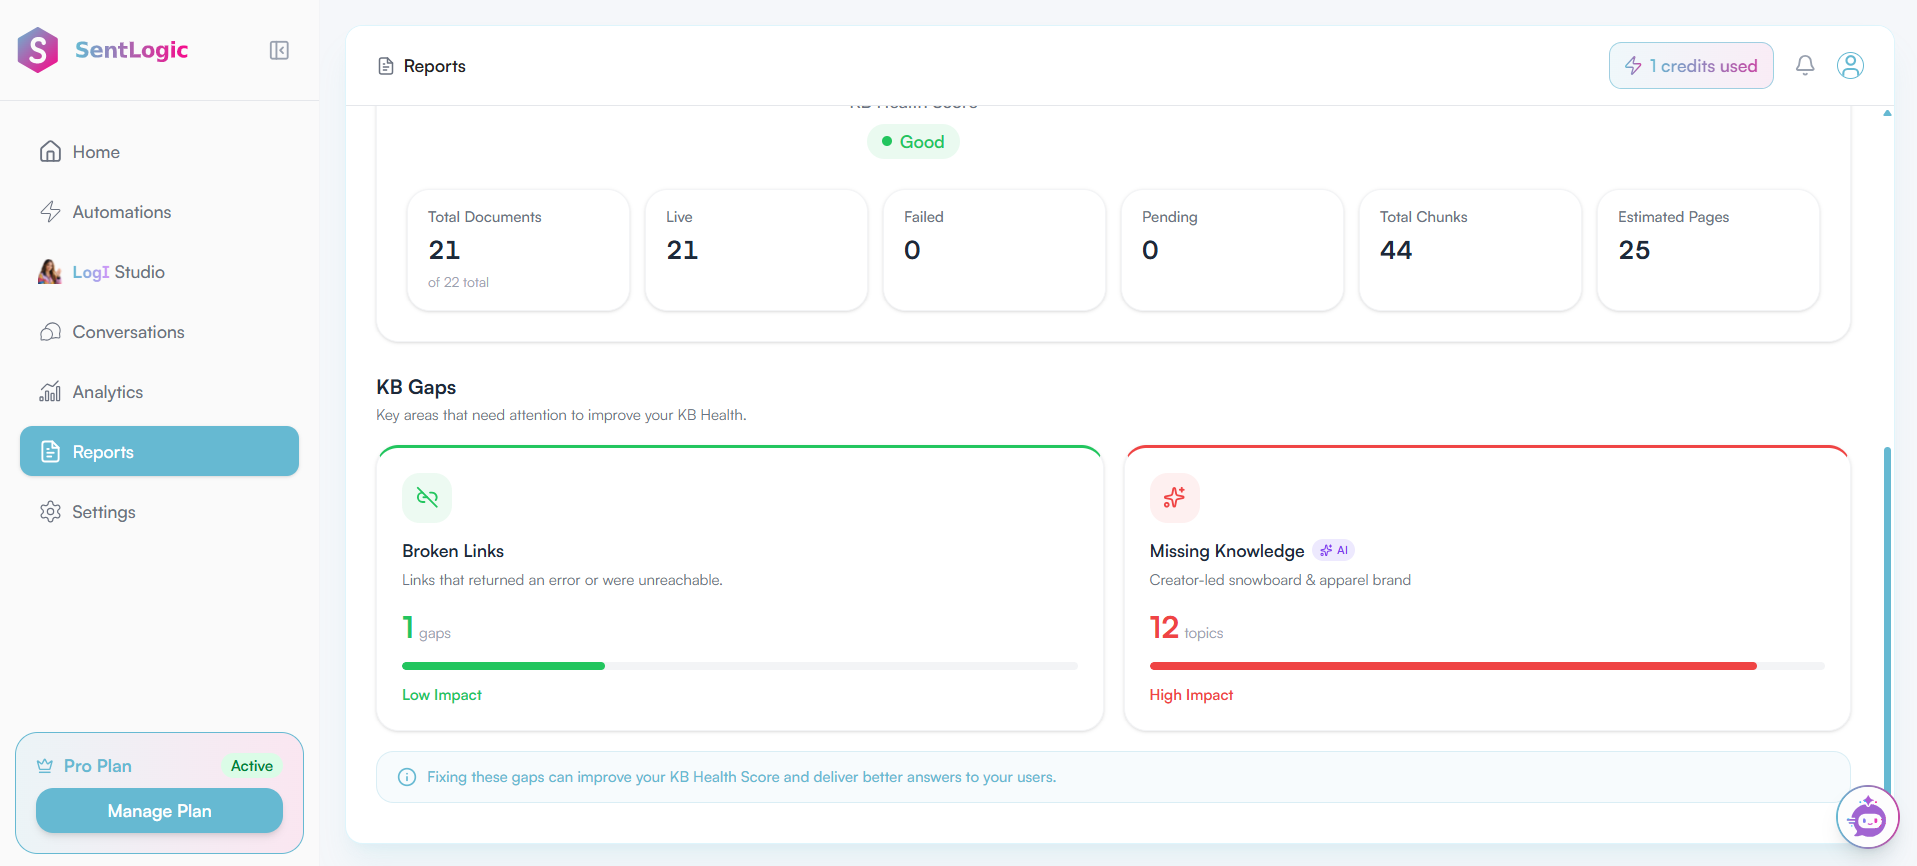Collapse the sidebar panel
This screenshot has height=866, width=1917.
point(279,50)
